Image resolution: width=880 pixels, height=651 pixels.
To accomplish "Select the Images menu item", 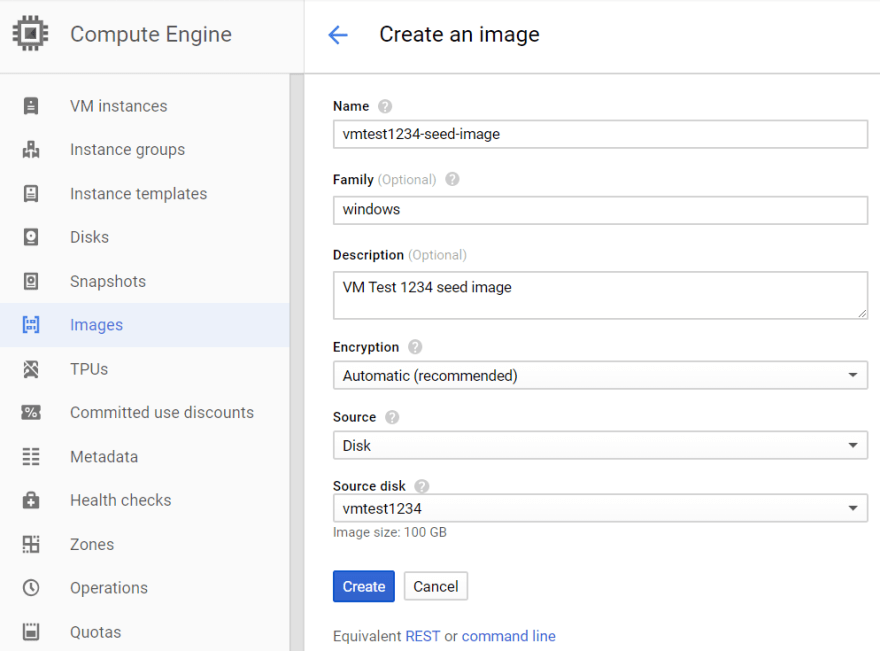I will point(145,325).
